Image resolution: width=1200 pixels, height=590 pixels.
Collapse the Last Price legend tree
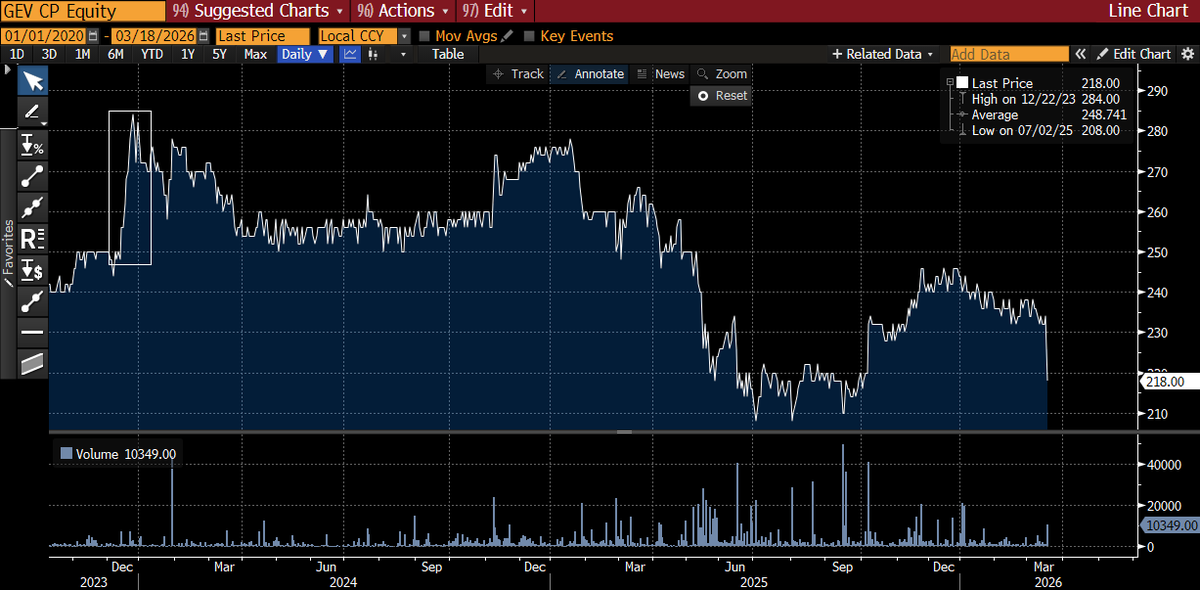[949, 83]
